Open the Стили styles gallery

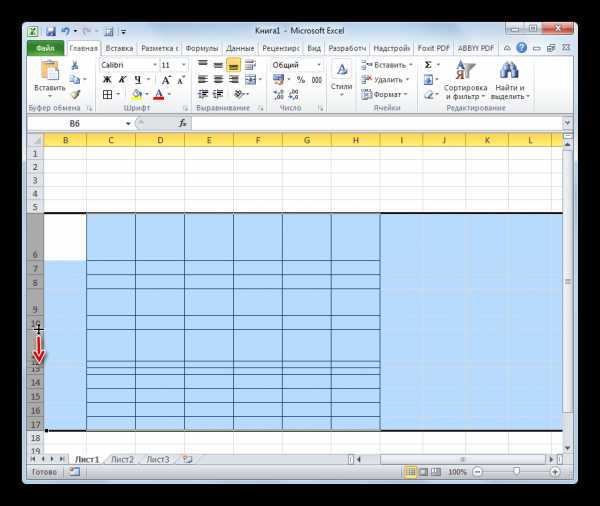[342, 80]
